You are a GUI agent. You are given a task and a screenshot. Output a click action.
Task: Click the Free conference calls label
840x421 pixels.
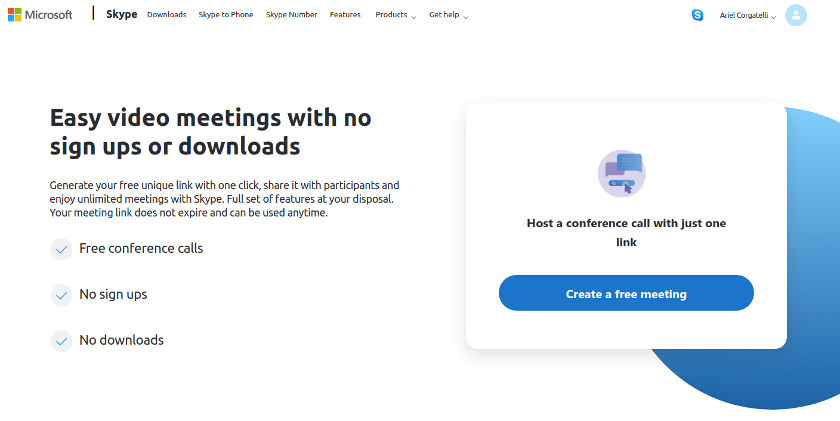pos(141,248)
